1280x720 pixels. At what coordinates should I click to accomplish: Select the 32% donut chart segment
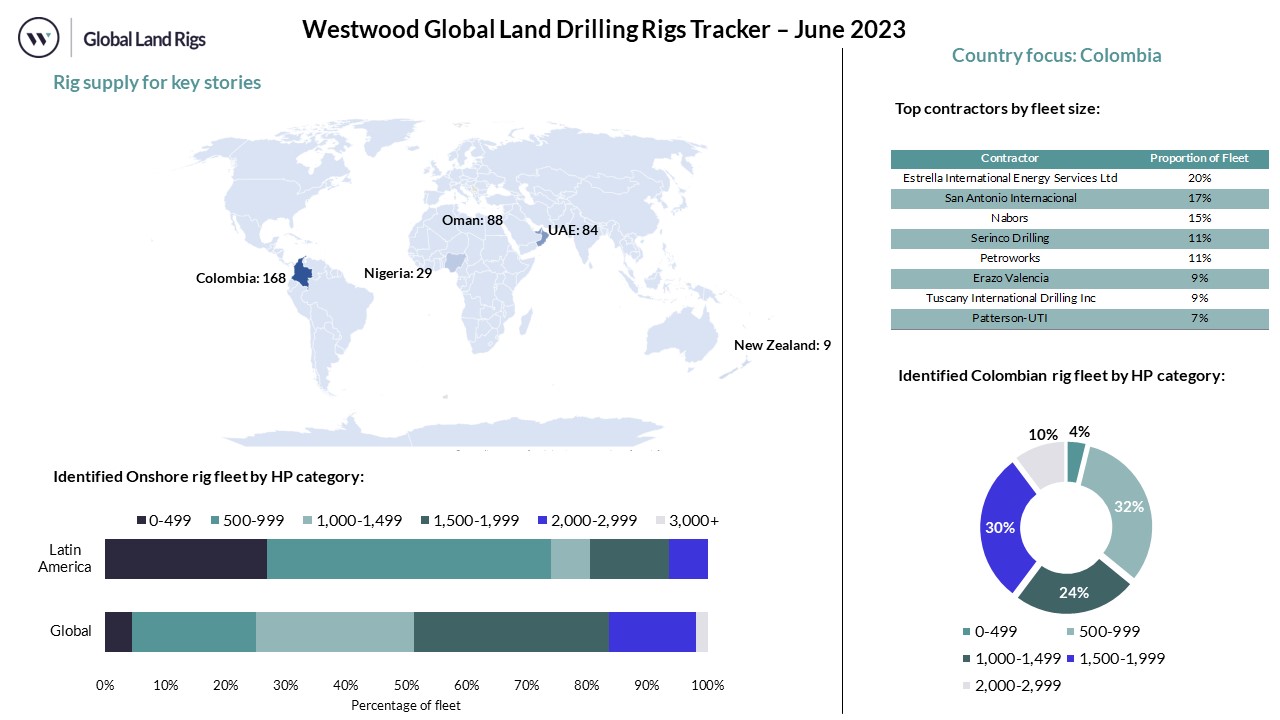pos(1126,508)
